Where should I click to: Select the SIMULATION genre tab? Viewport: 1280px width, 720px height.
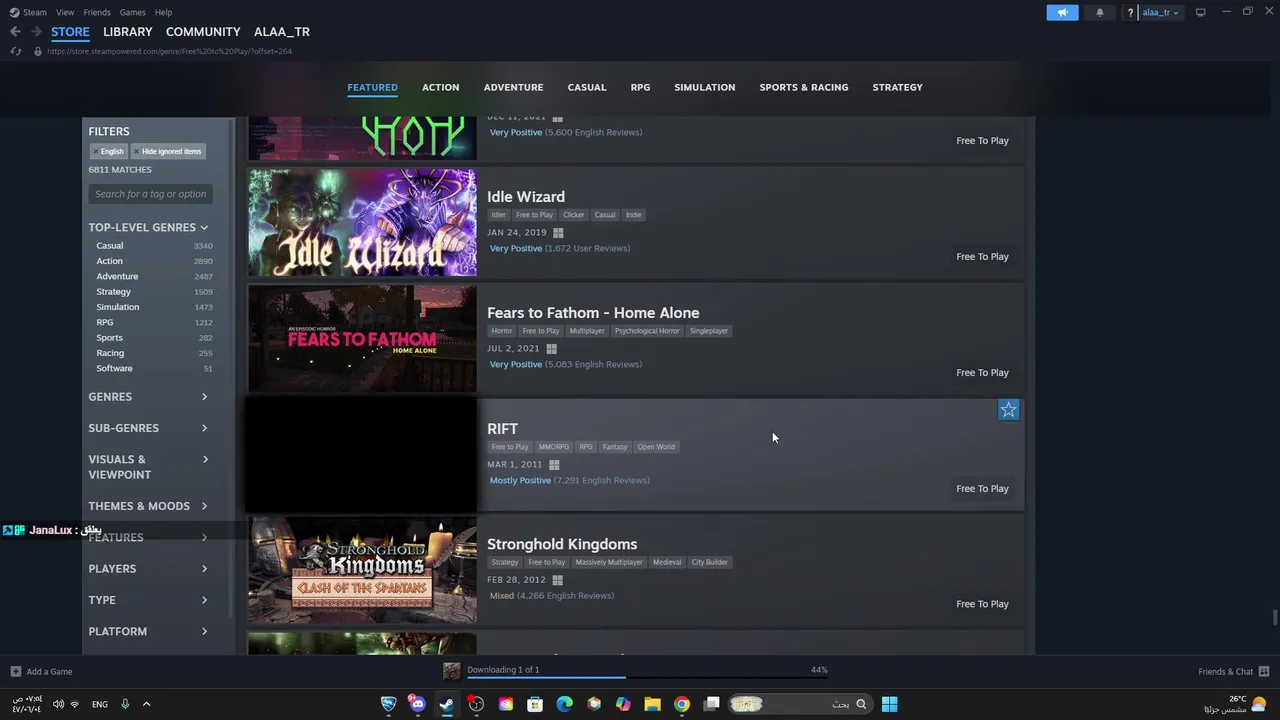704,87
